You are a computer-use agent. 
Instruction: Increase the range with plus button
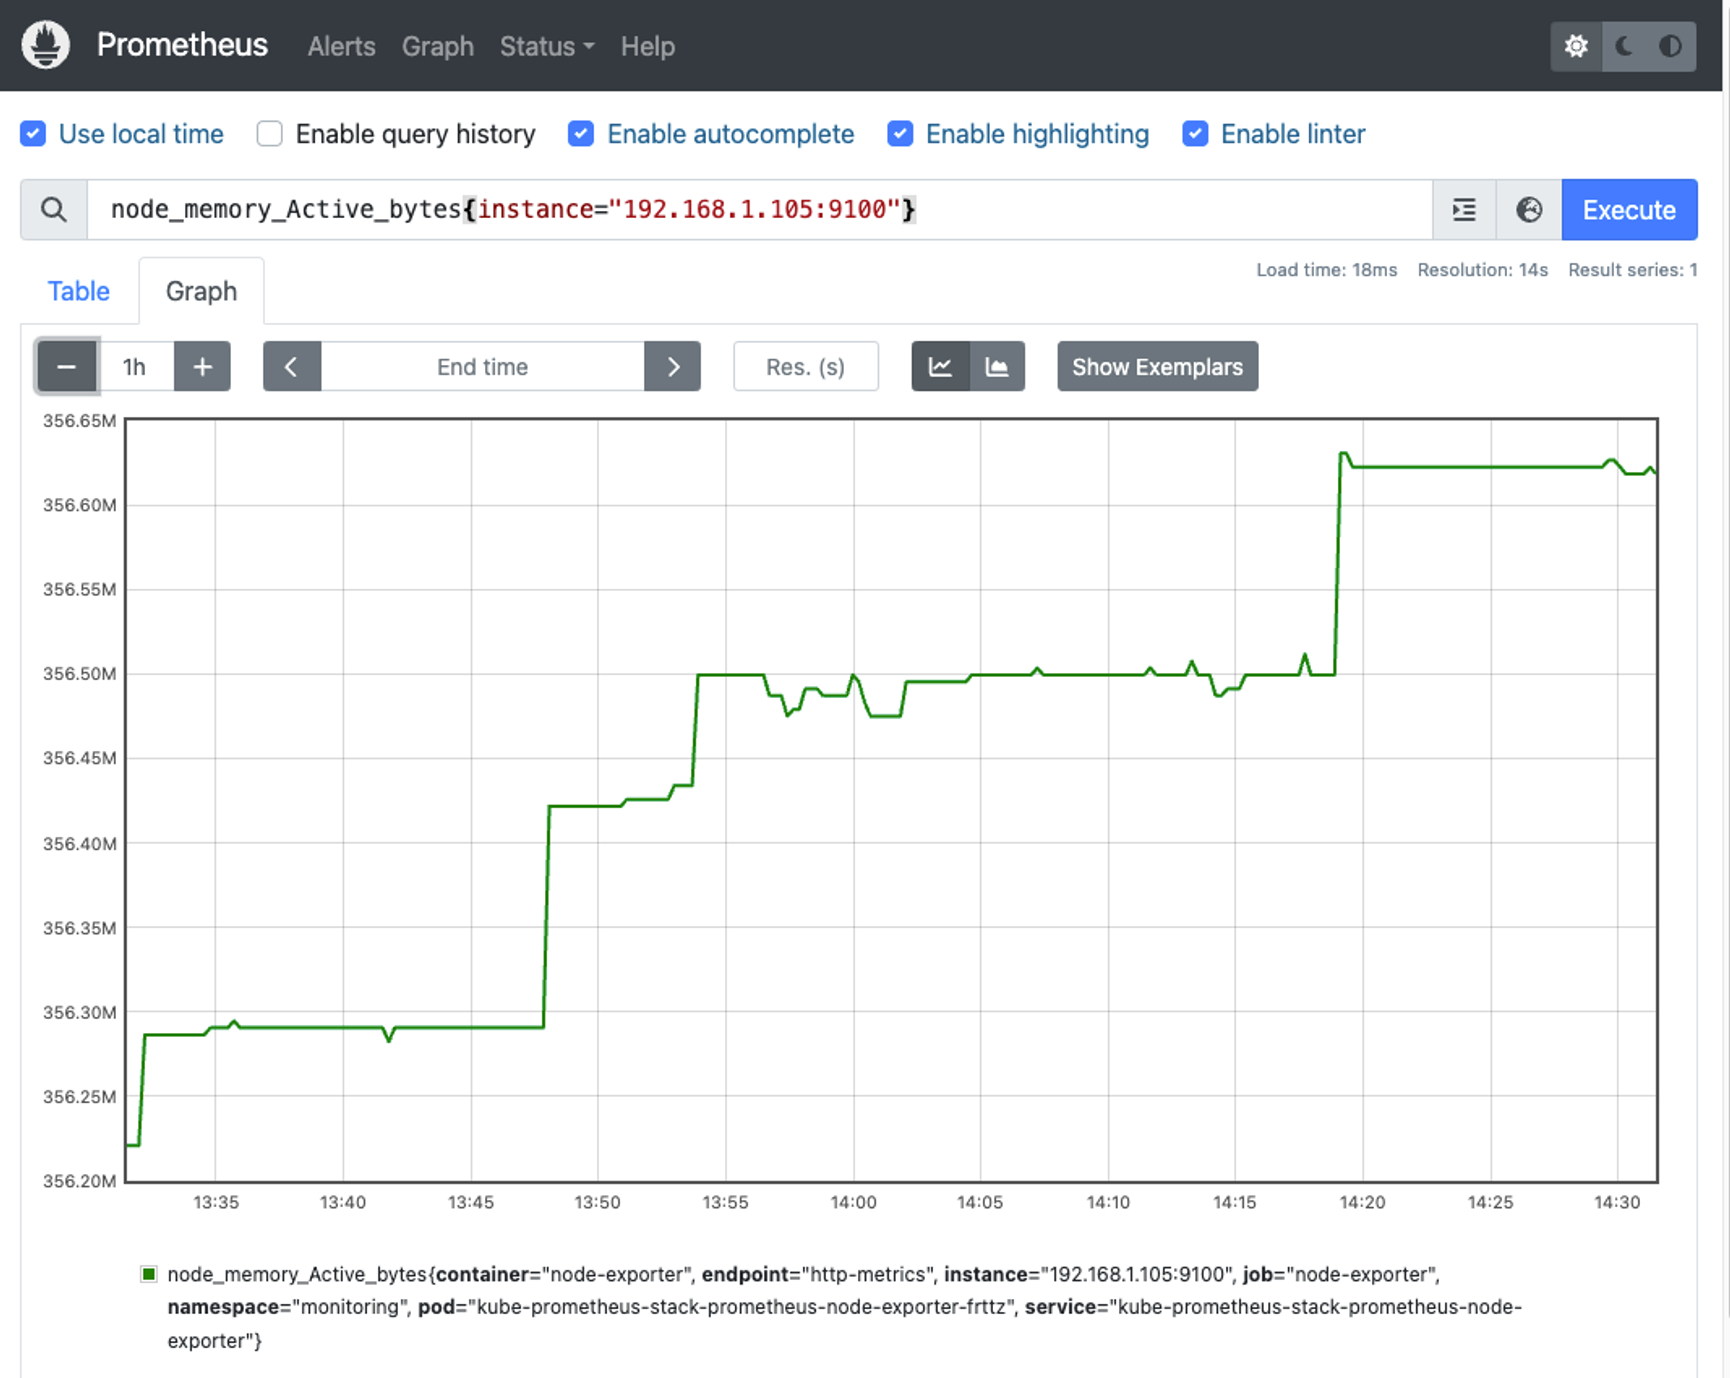pos(202,367)
